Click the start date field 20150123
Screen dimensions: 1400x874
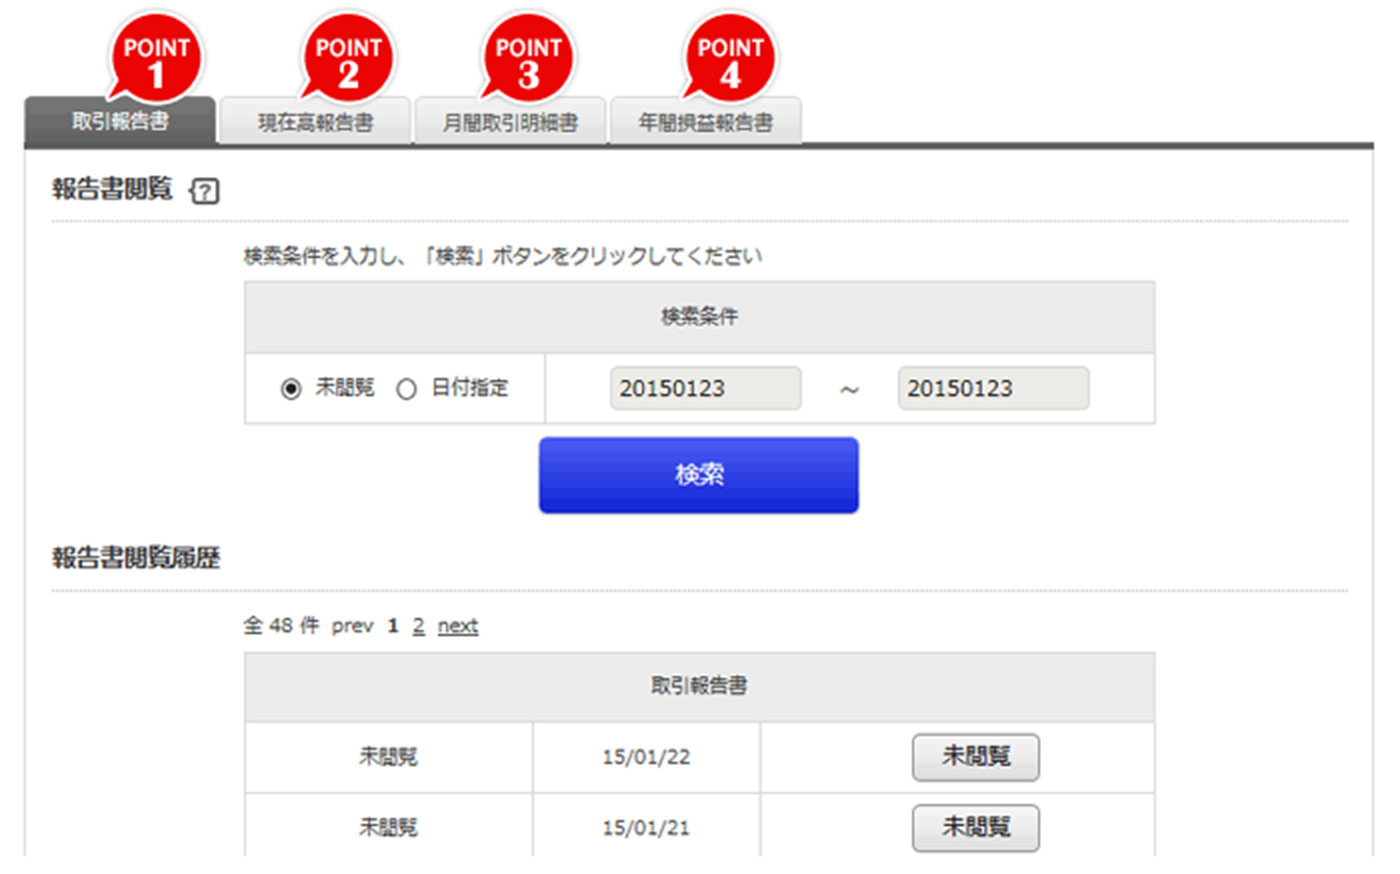(x=705, y=388)
